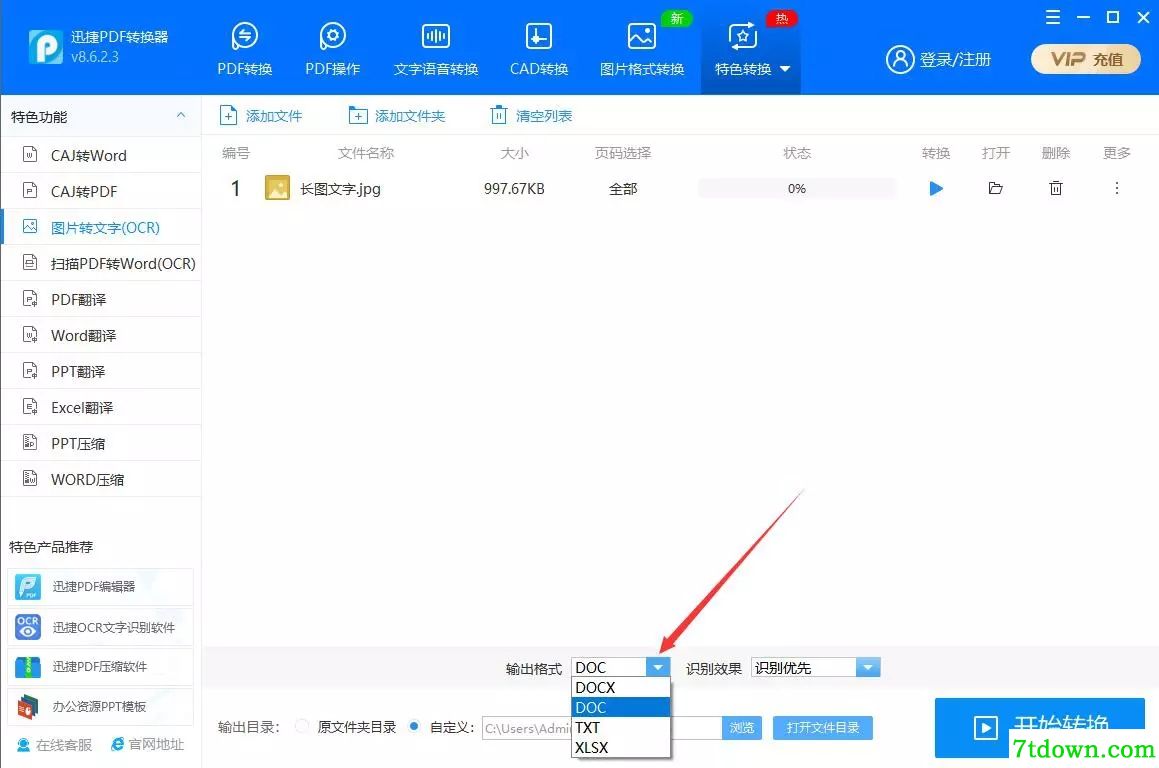Open the CAD转换 tab
This screenshot has width=1159, height=768.
pyautogui.click(x=539, y=50)
